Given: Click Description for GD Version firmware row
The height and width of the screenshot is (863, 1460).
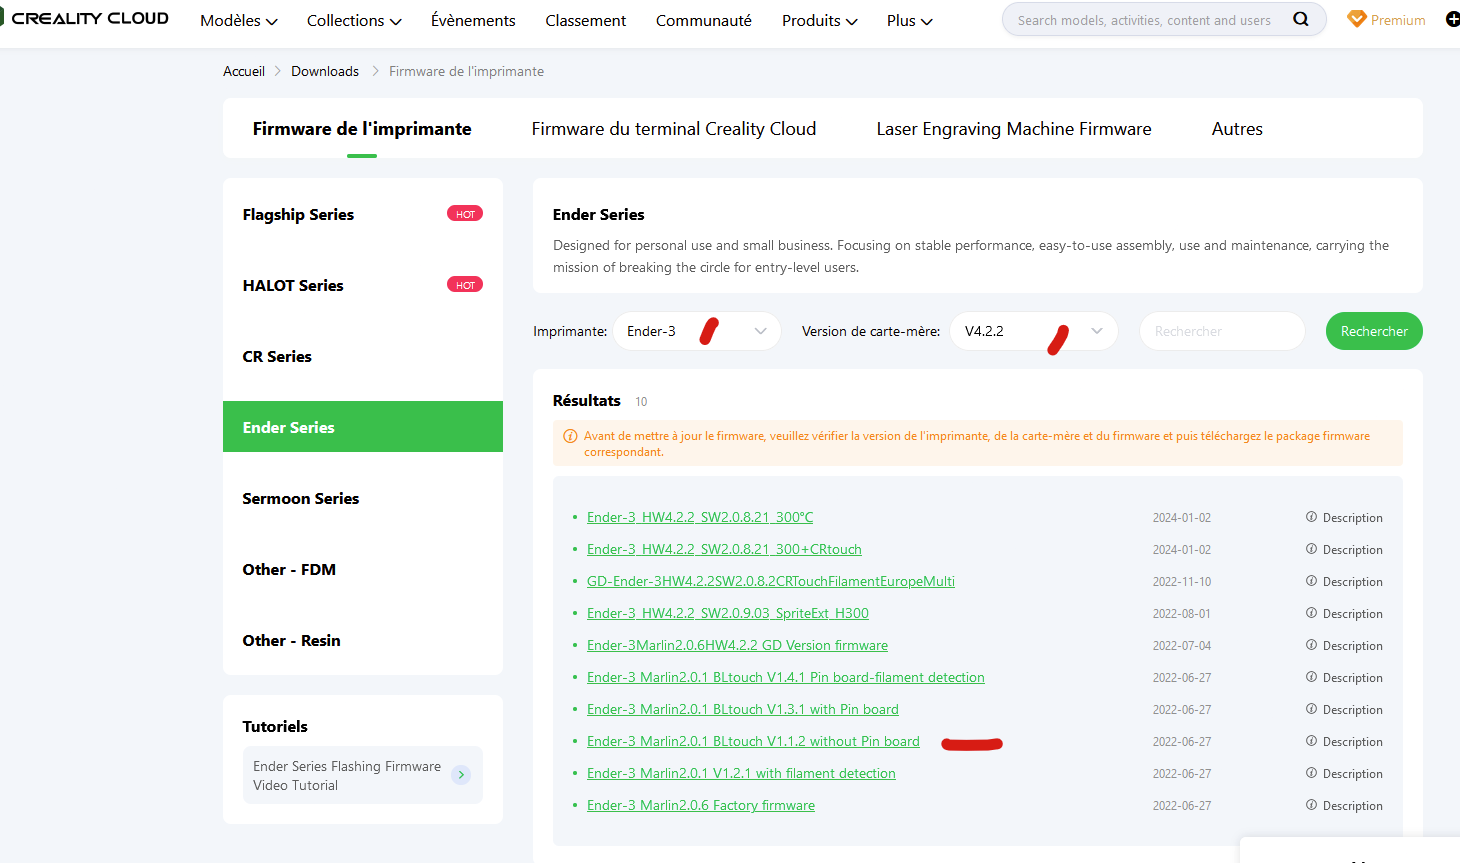Looking at the screenshot, I should click(x=1344, y=645).
